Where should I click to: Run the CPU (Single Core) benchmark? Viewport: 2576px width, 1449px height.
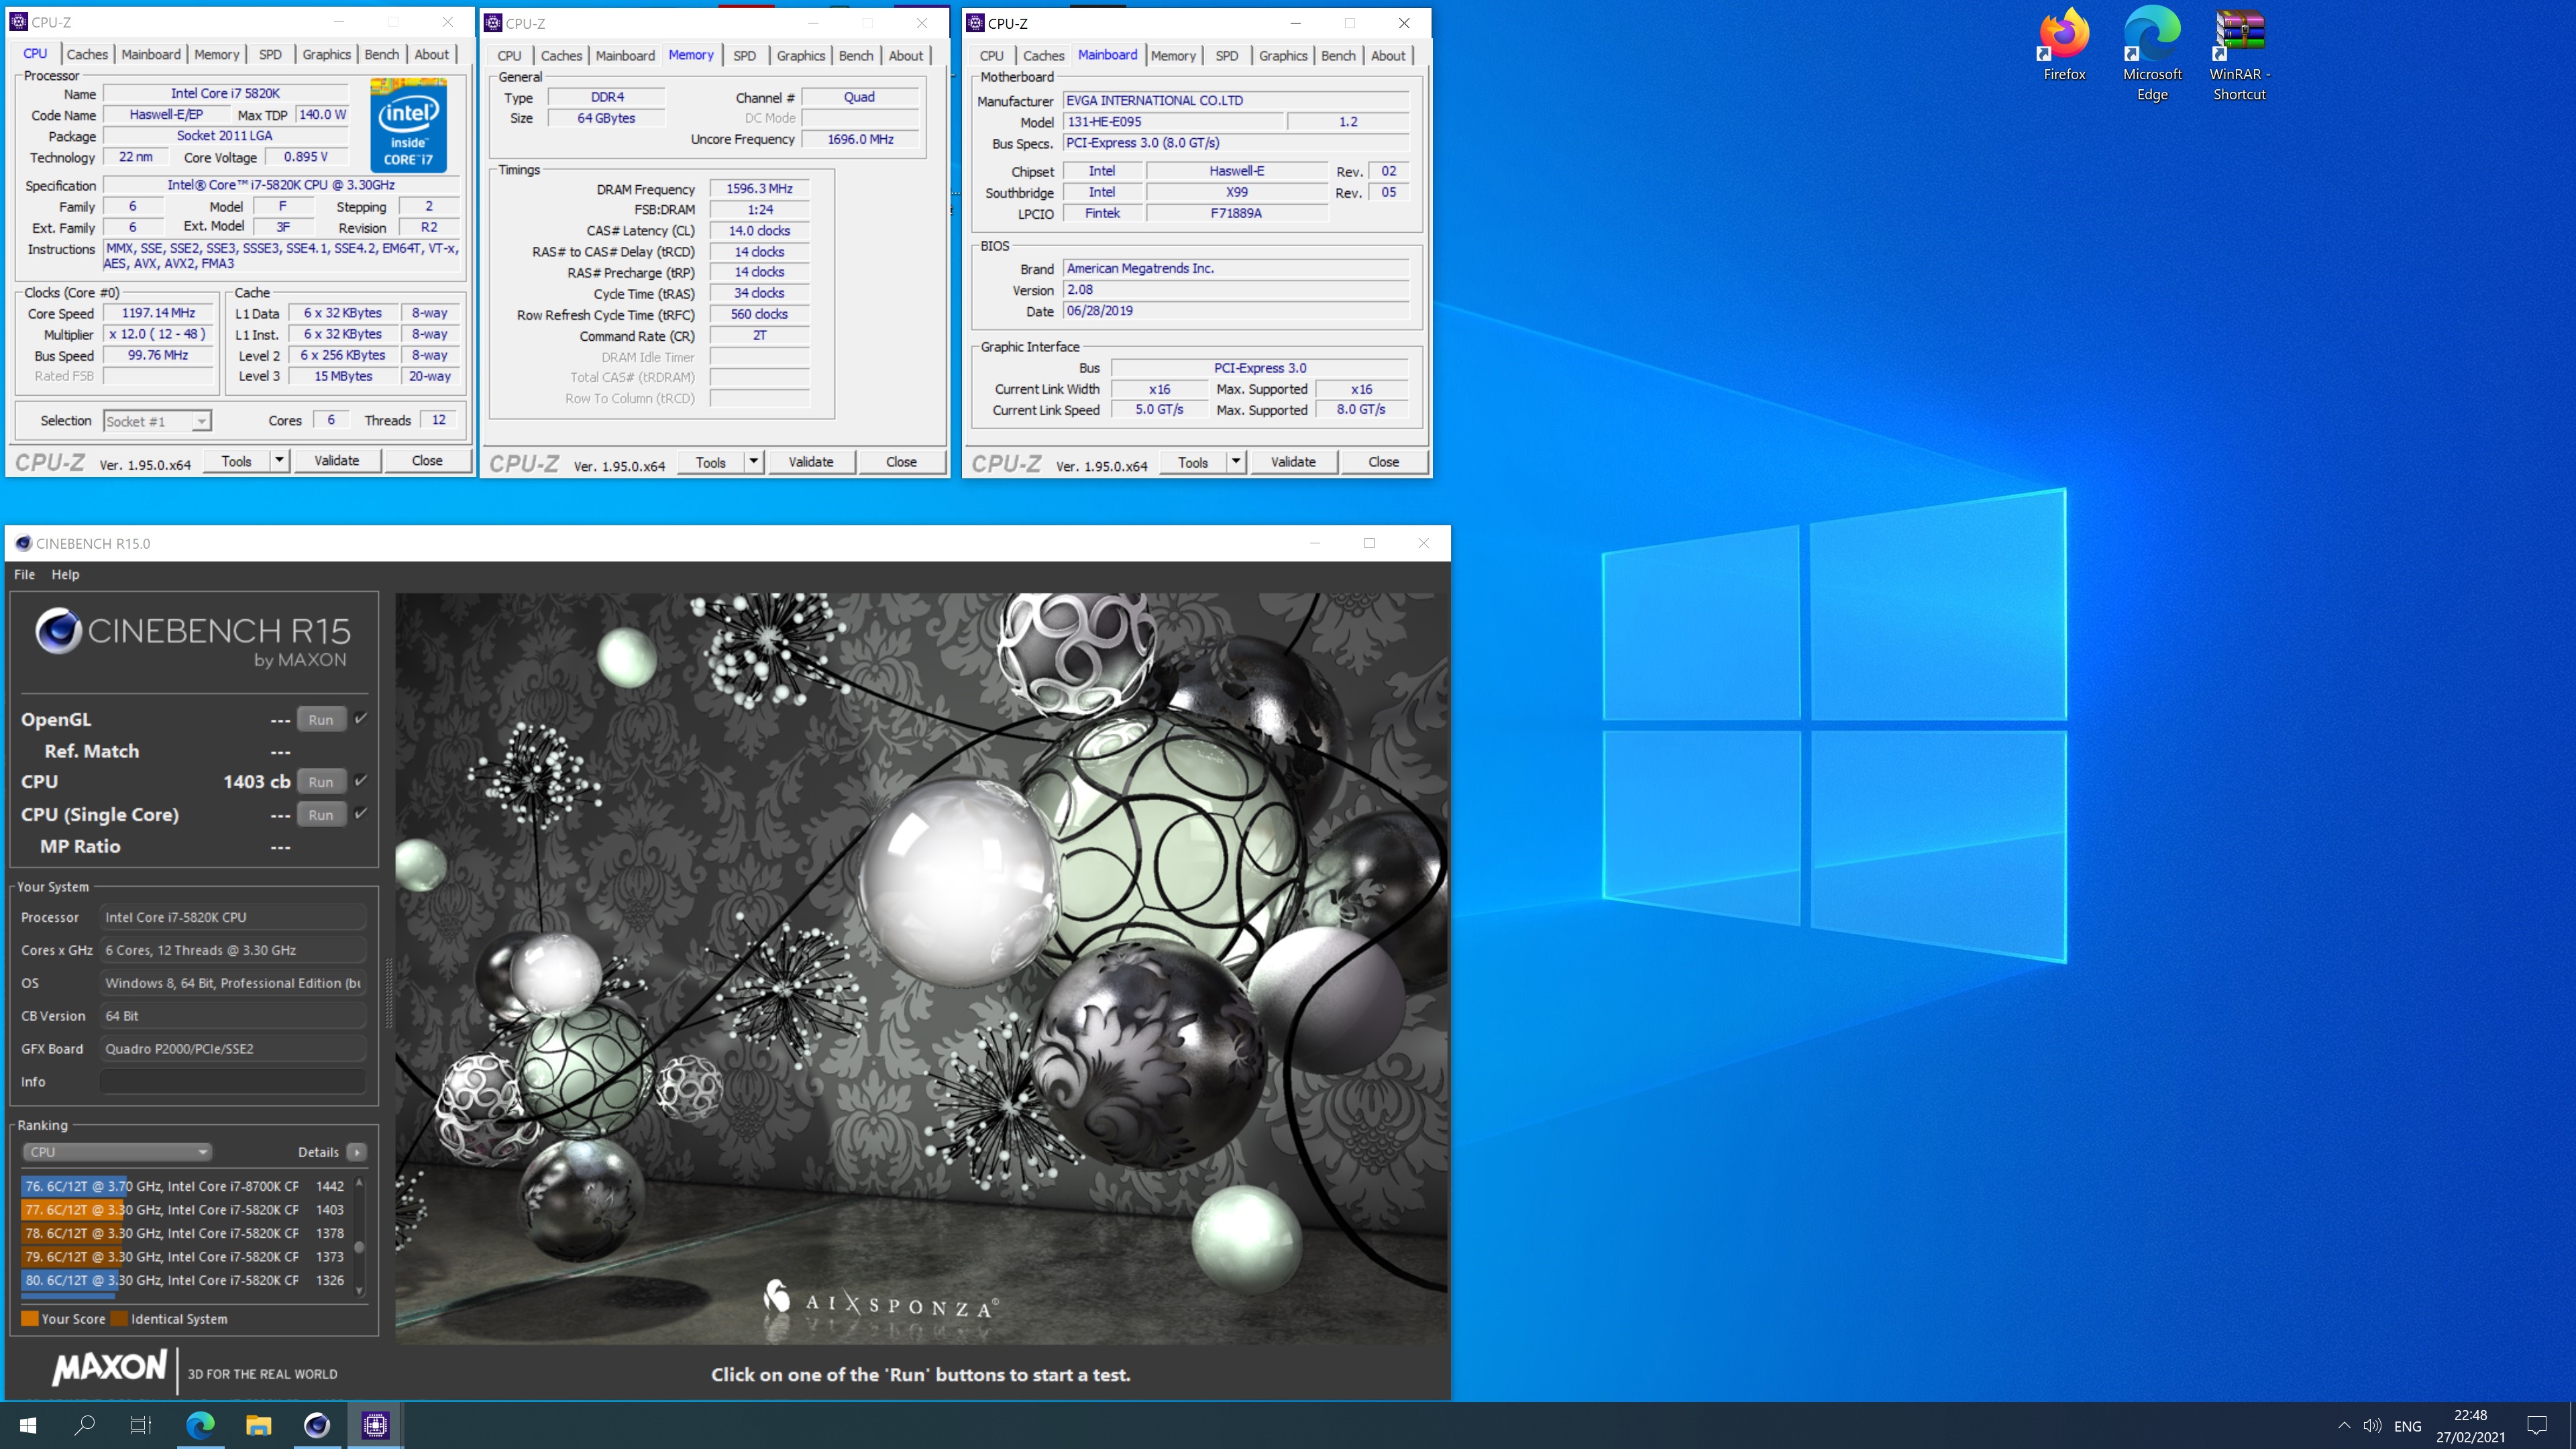(x=321, y=814)
